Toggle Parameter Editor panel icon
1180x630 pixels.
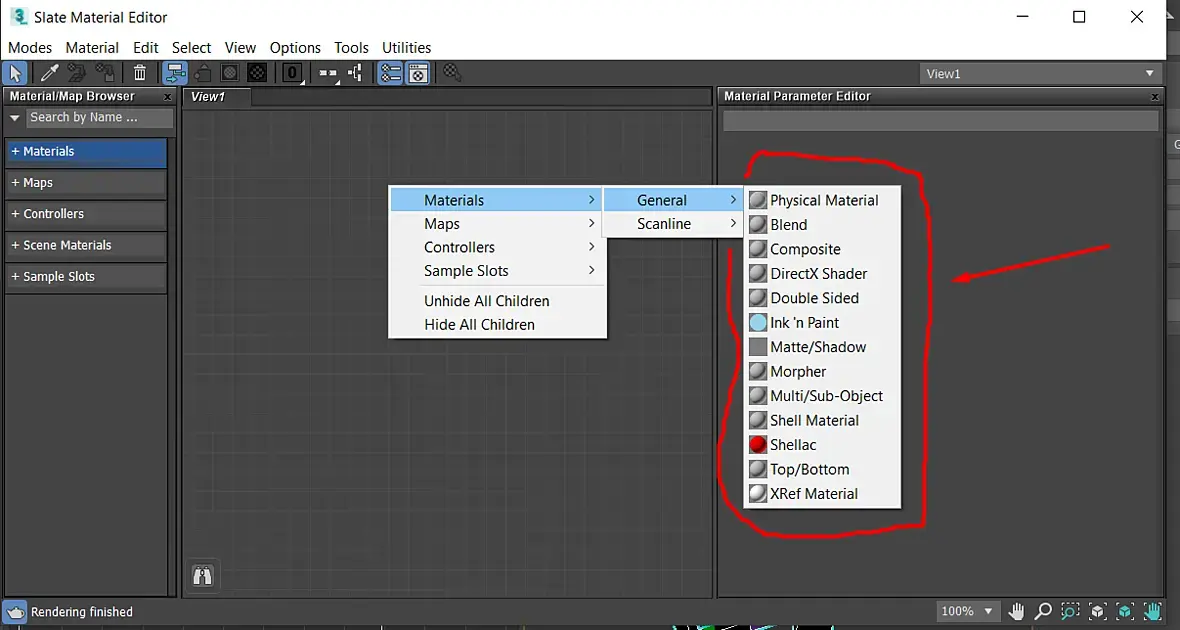418,73
